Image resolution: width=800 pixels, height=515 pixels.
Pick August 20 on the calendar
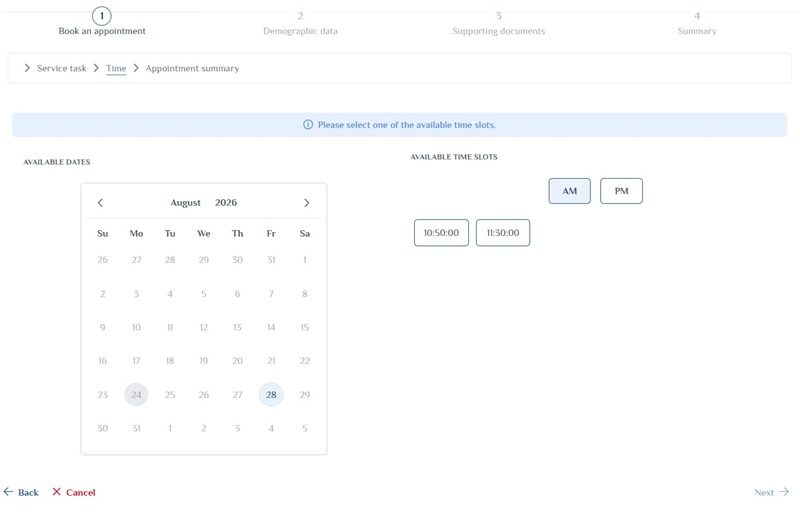pyautogui.click(x=237, y=361)
